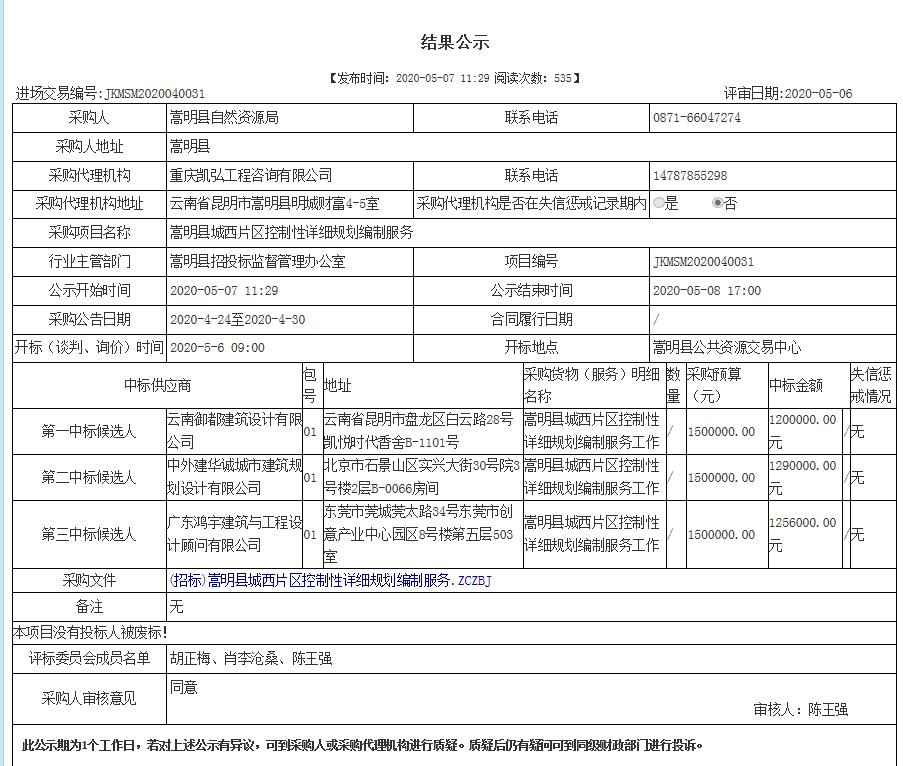This screenshot has height=766, width=903.
Task: Click the 结果公示 page title
Action: pyautogui.click(x=455, y=42)
